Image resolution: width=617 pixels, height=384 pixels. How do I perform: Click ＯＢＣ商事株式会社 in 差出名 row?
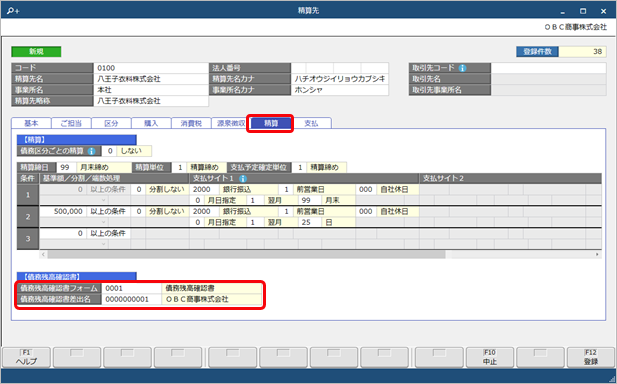pyautogui.click(x=197, y=299)
